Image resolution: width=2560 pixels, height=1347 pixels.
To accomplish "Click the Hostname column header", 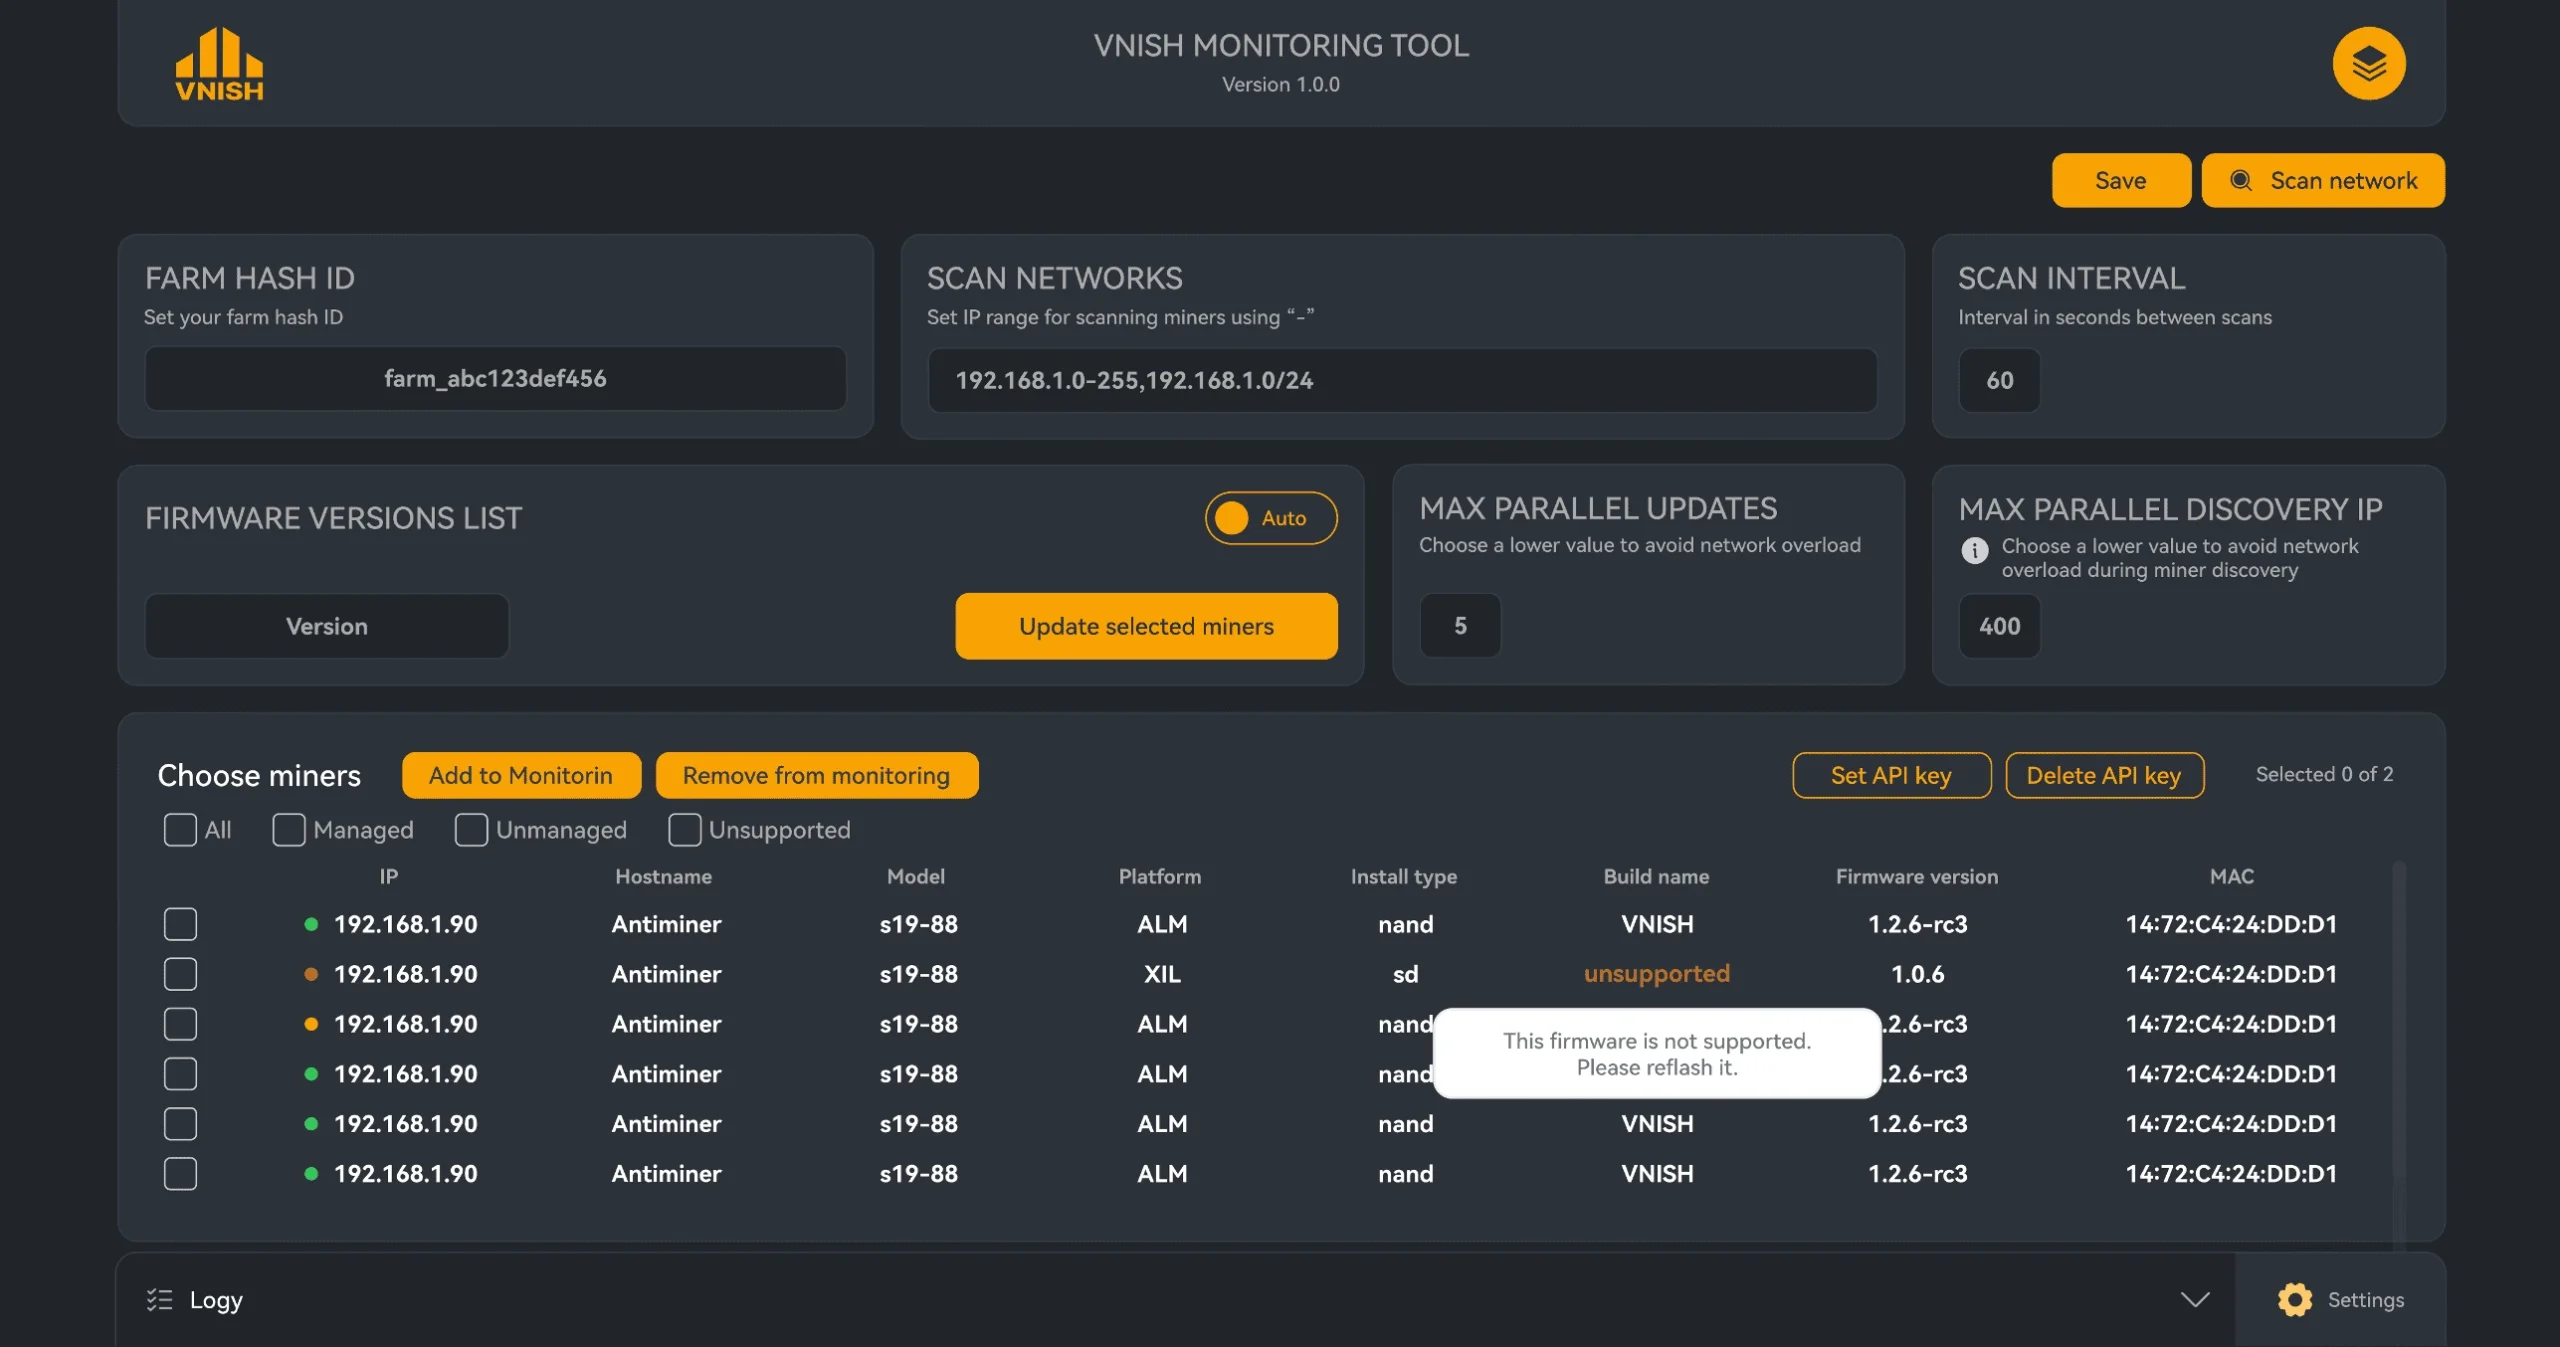I will tap(663, 876).
